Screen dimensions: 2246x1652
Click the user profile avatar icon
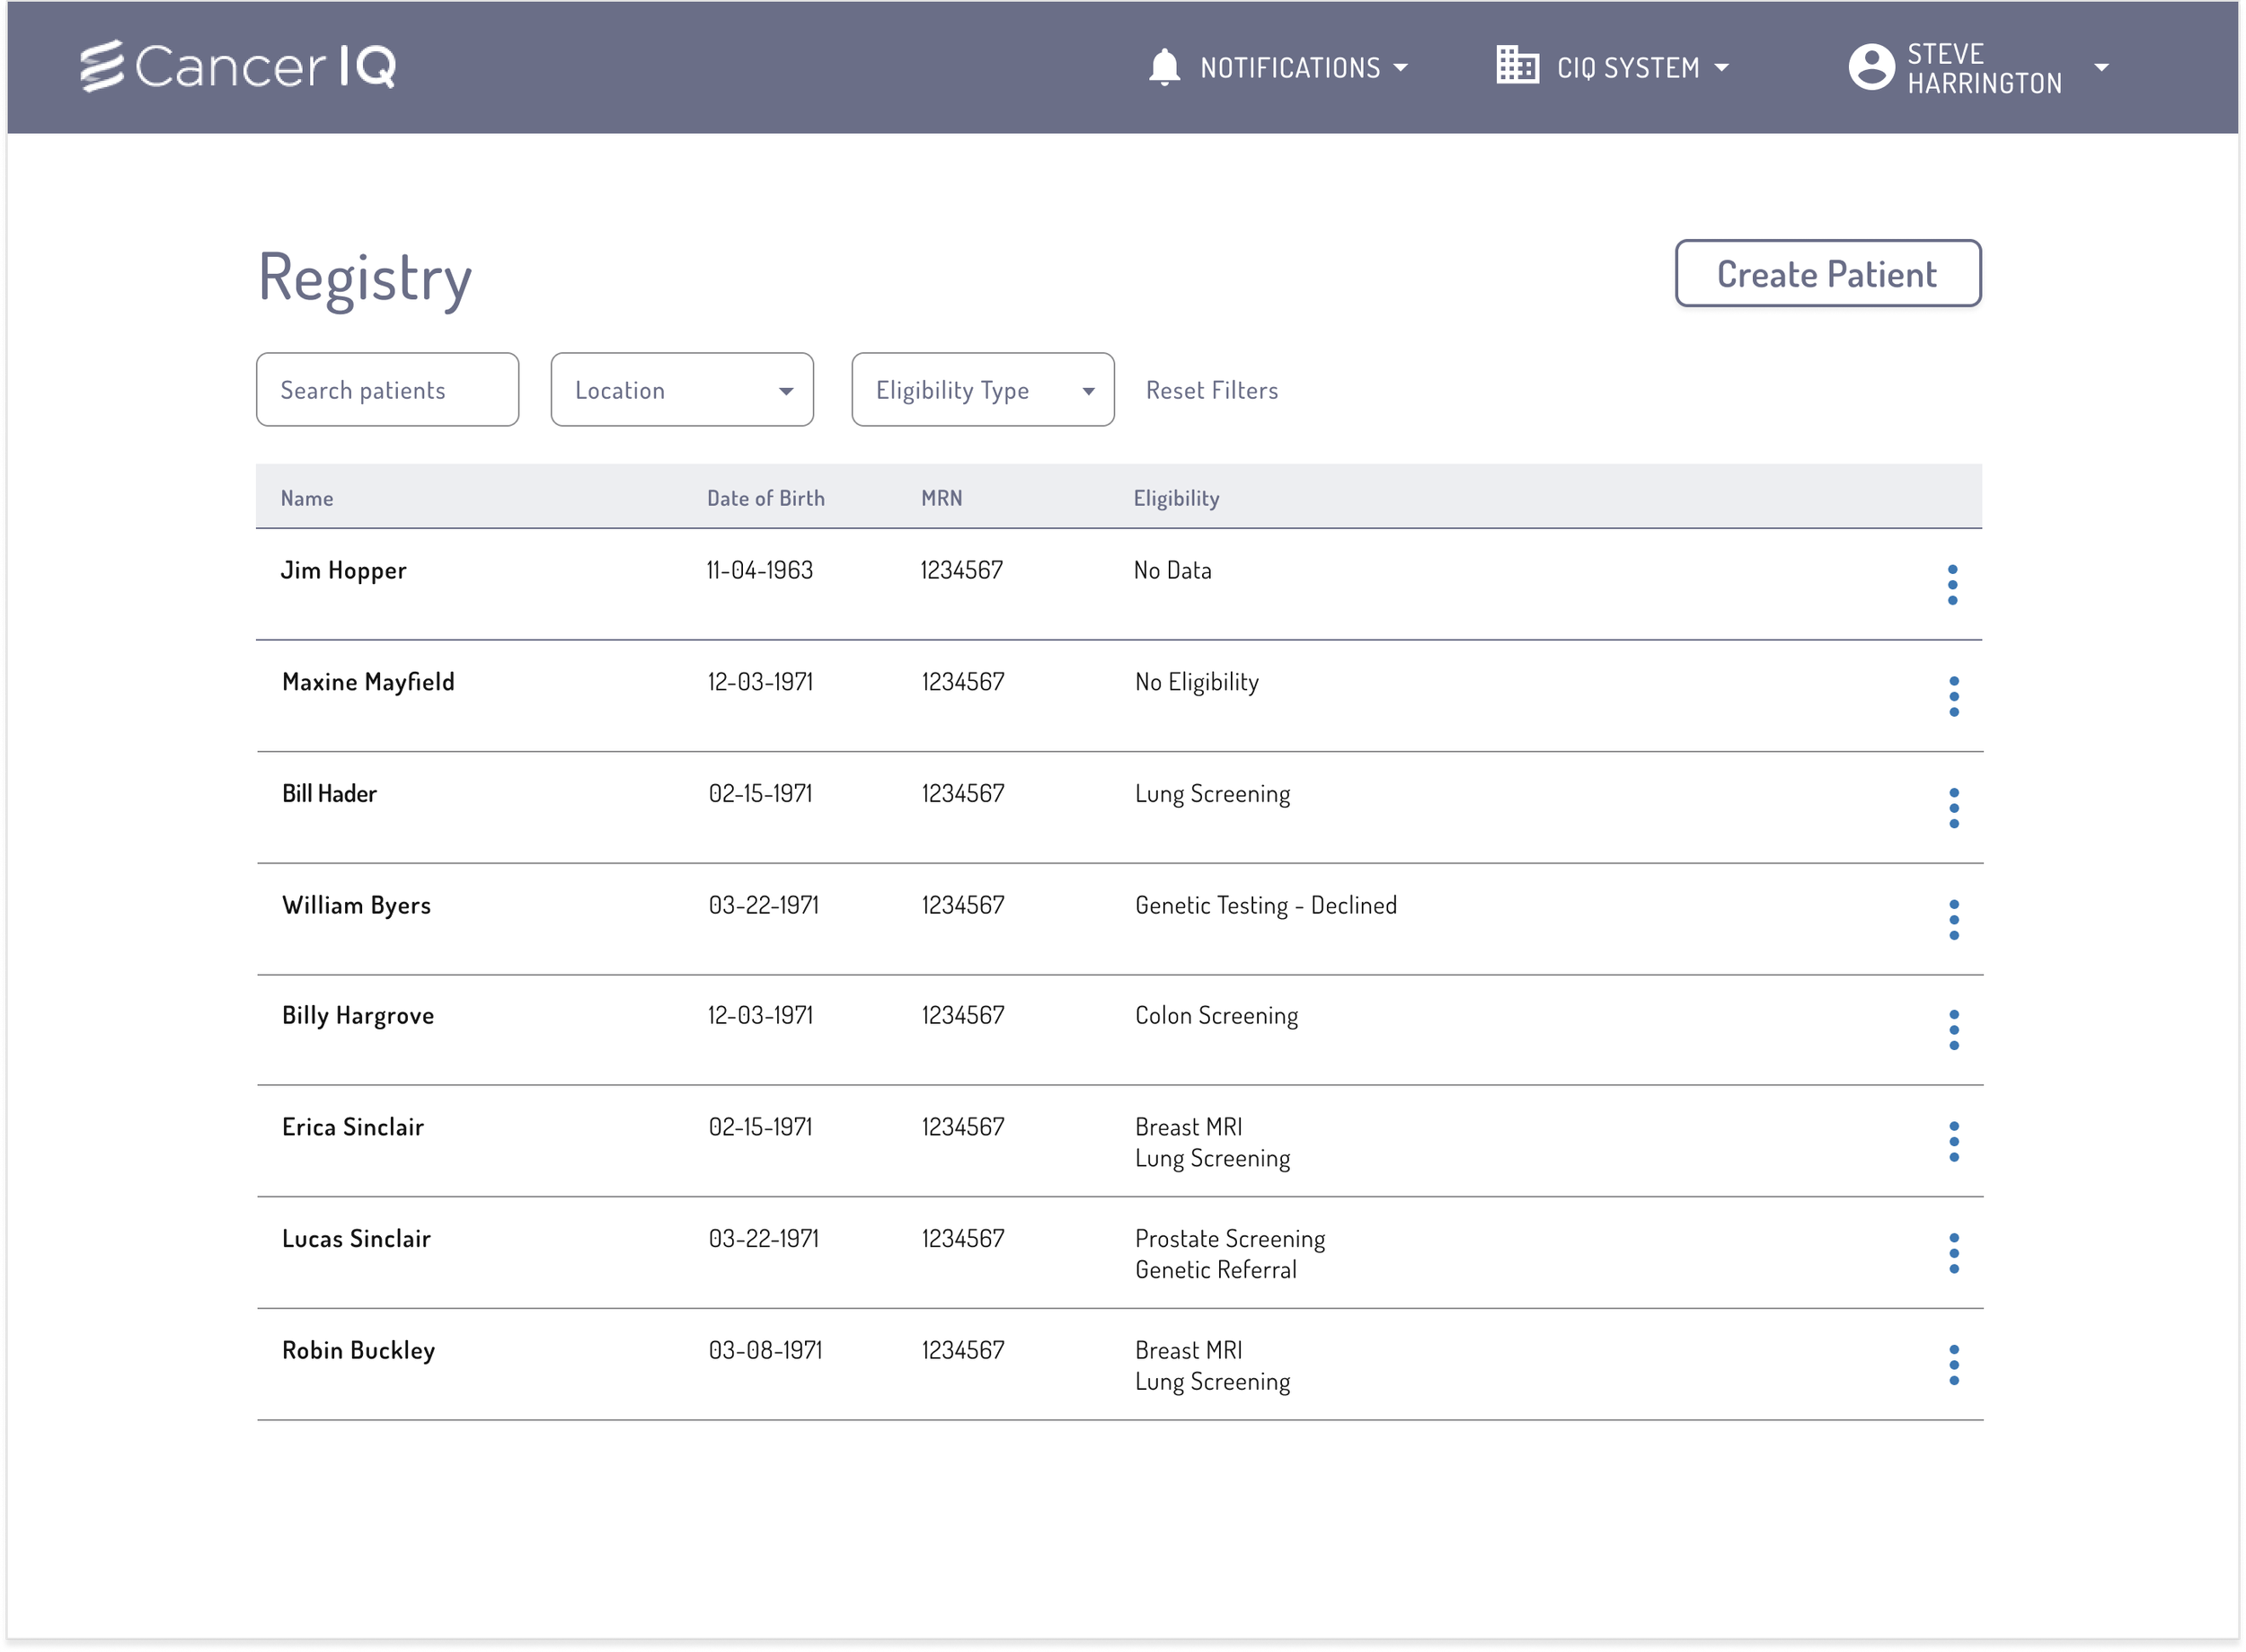tap(1870, 67)
